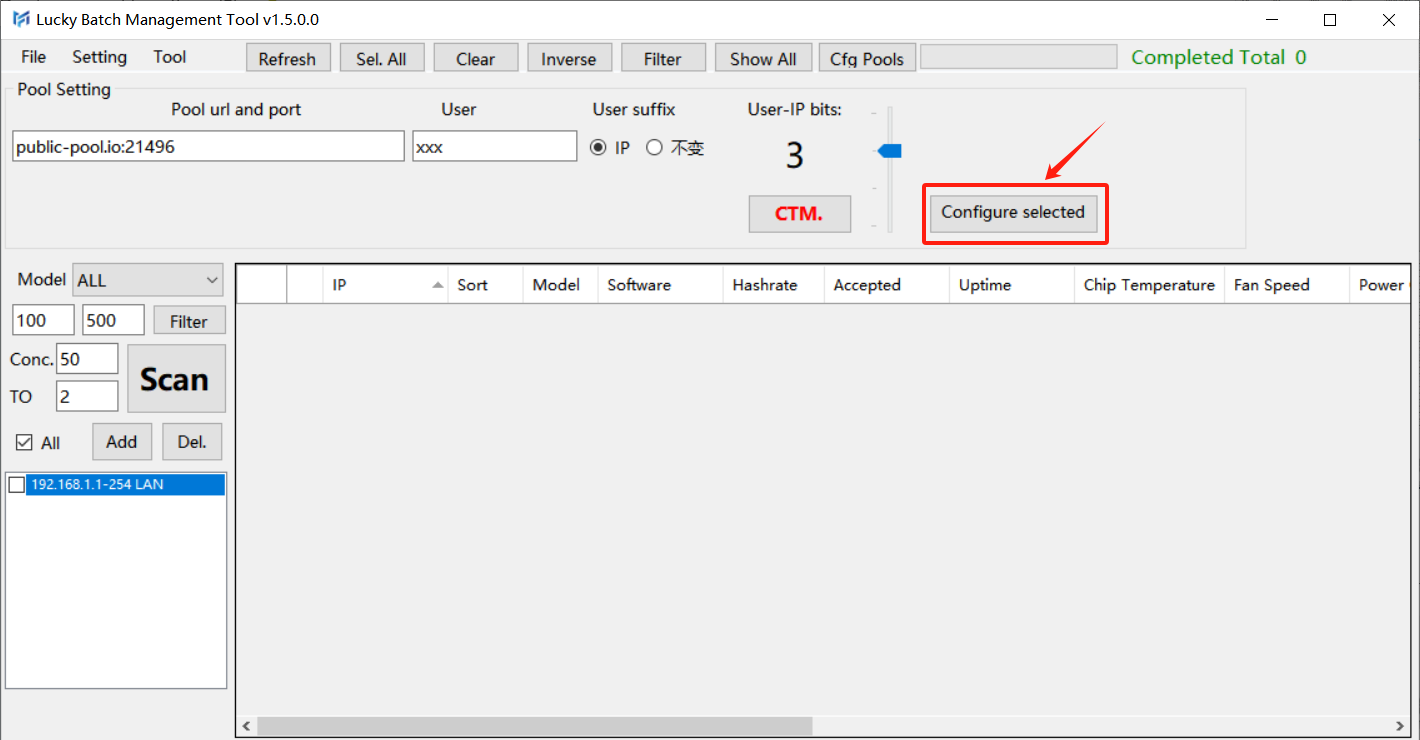Click the Lucky Batch Management app icon
Viewport: 1420px width, 740px height.
[x=20, y=20]
